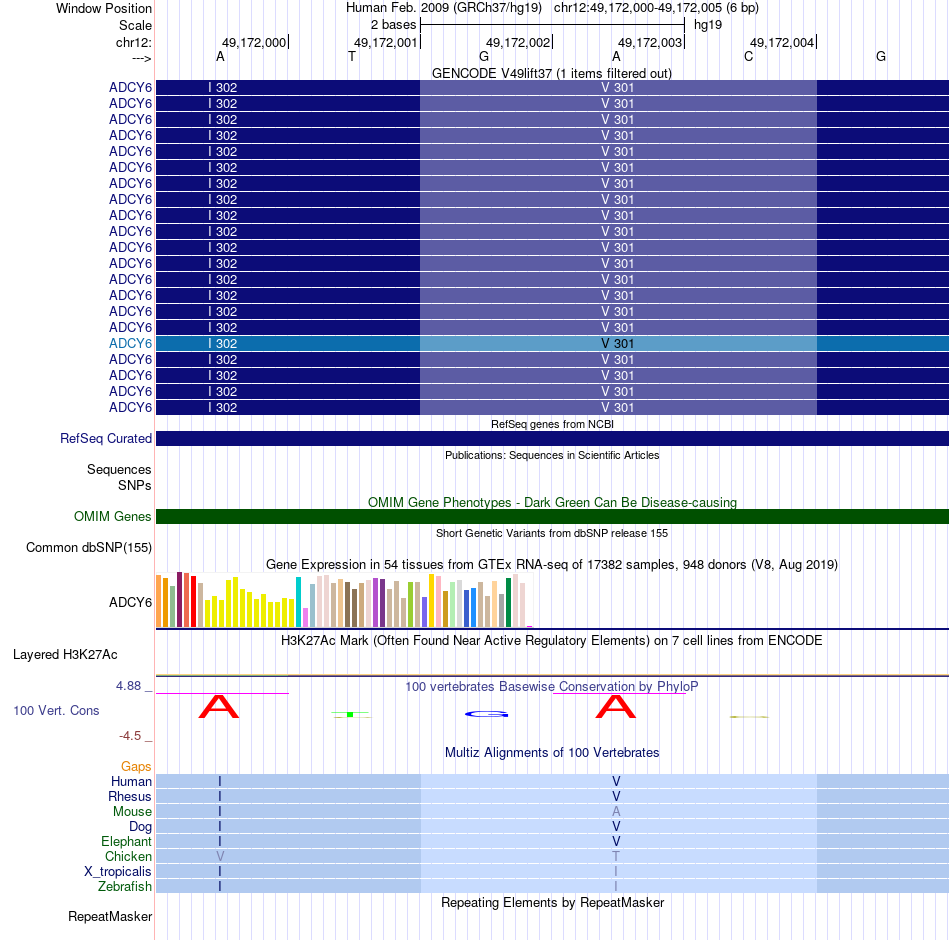Click the blue G in the PhyloP logo
This screenshot has height=940, width=950.
486,715
